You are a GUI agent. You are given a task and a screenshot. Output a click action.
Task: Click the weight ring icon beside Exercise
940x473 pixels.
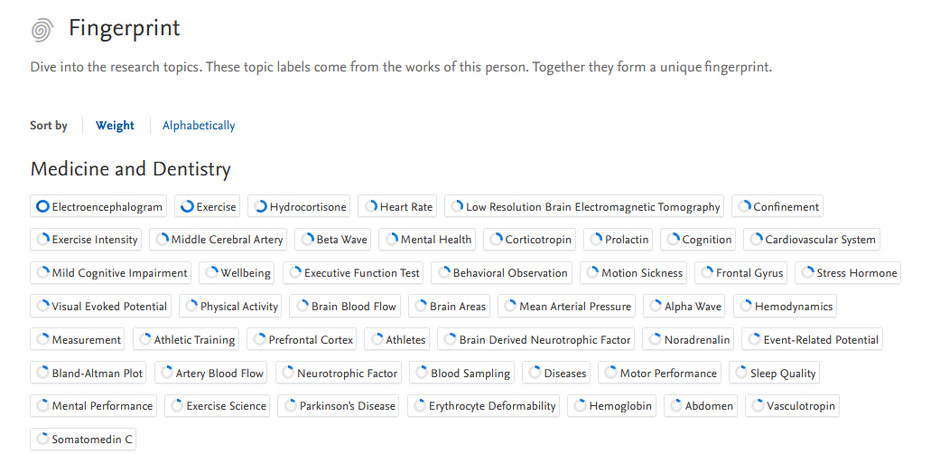(187, 206)
